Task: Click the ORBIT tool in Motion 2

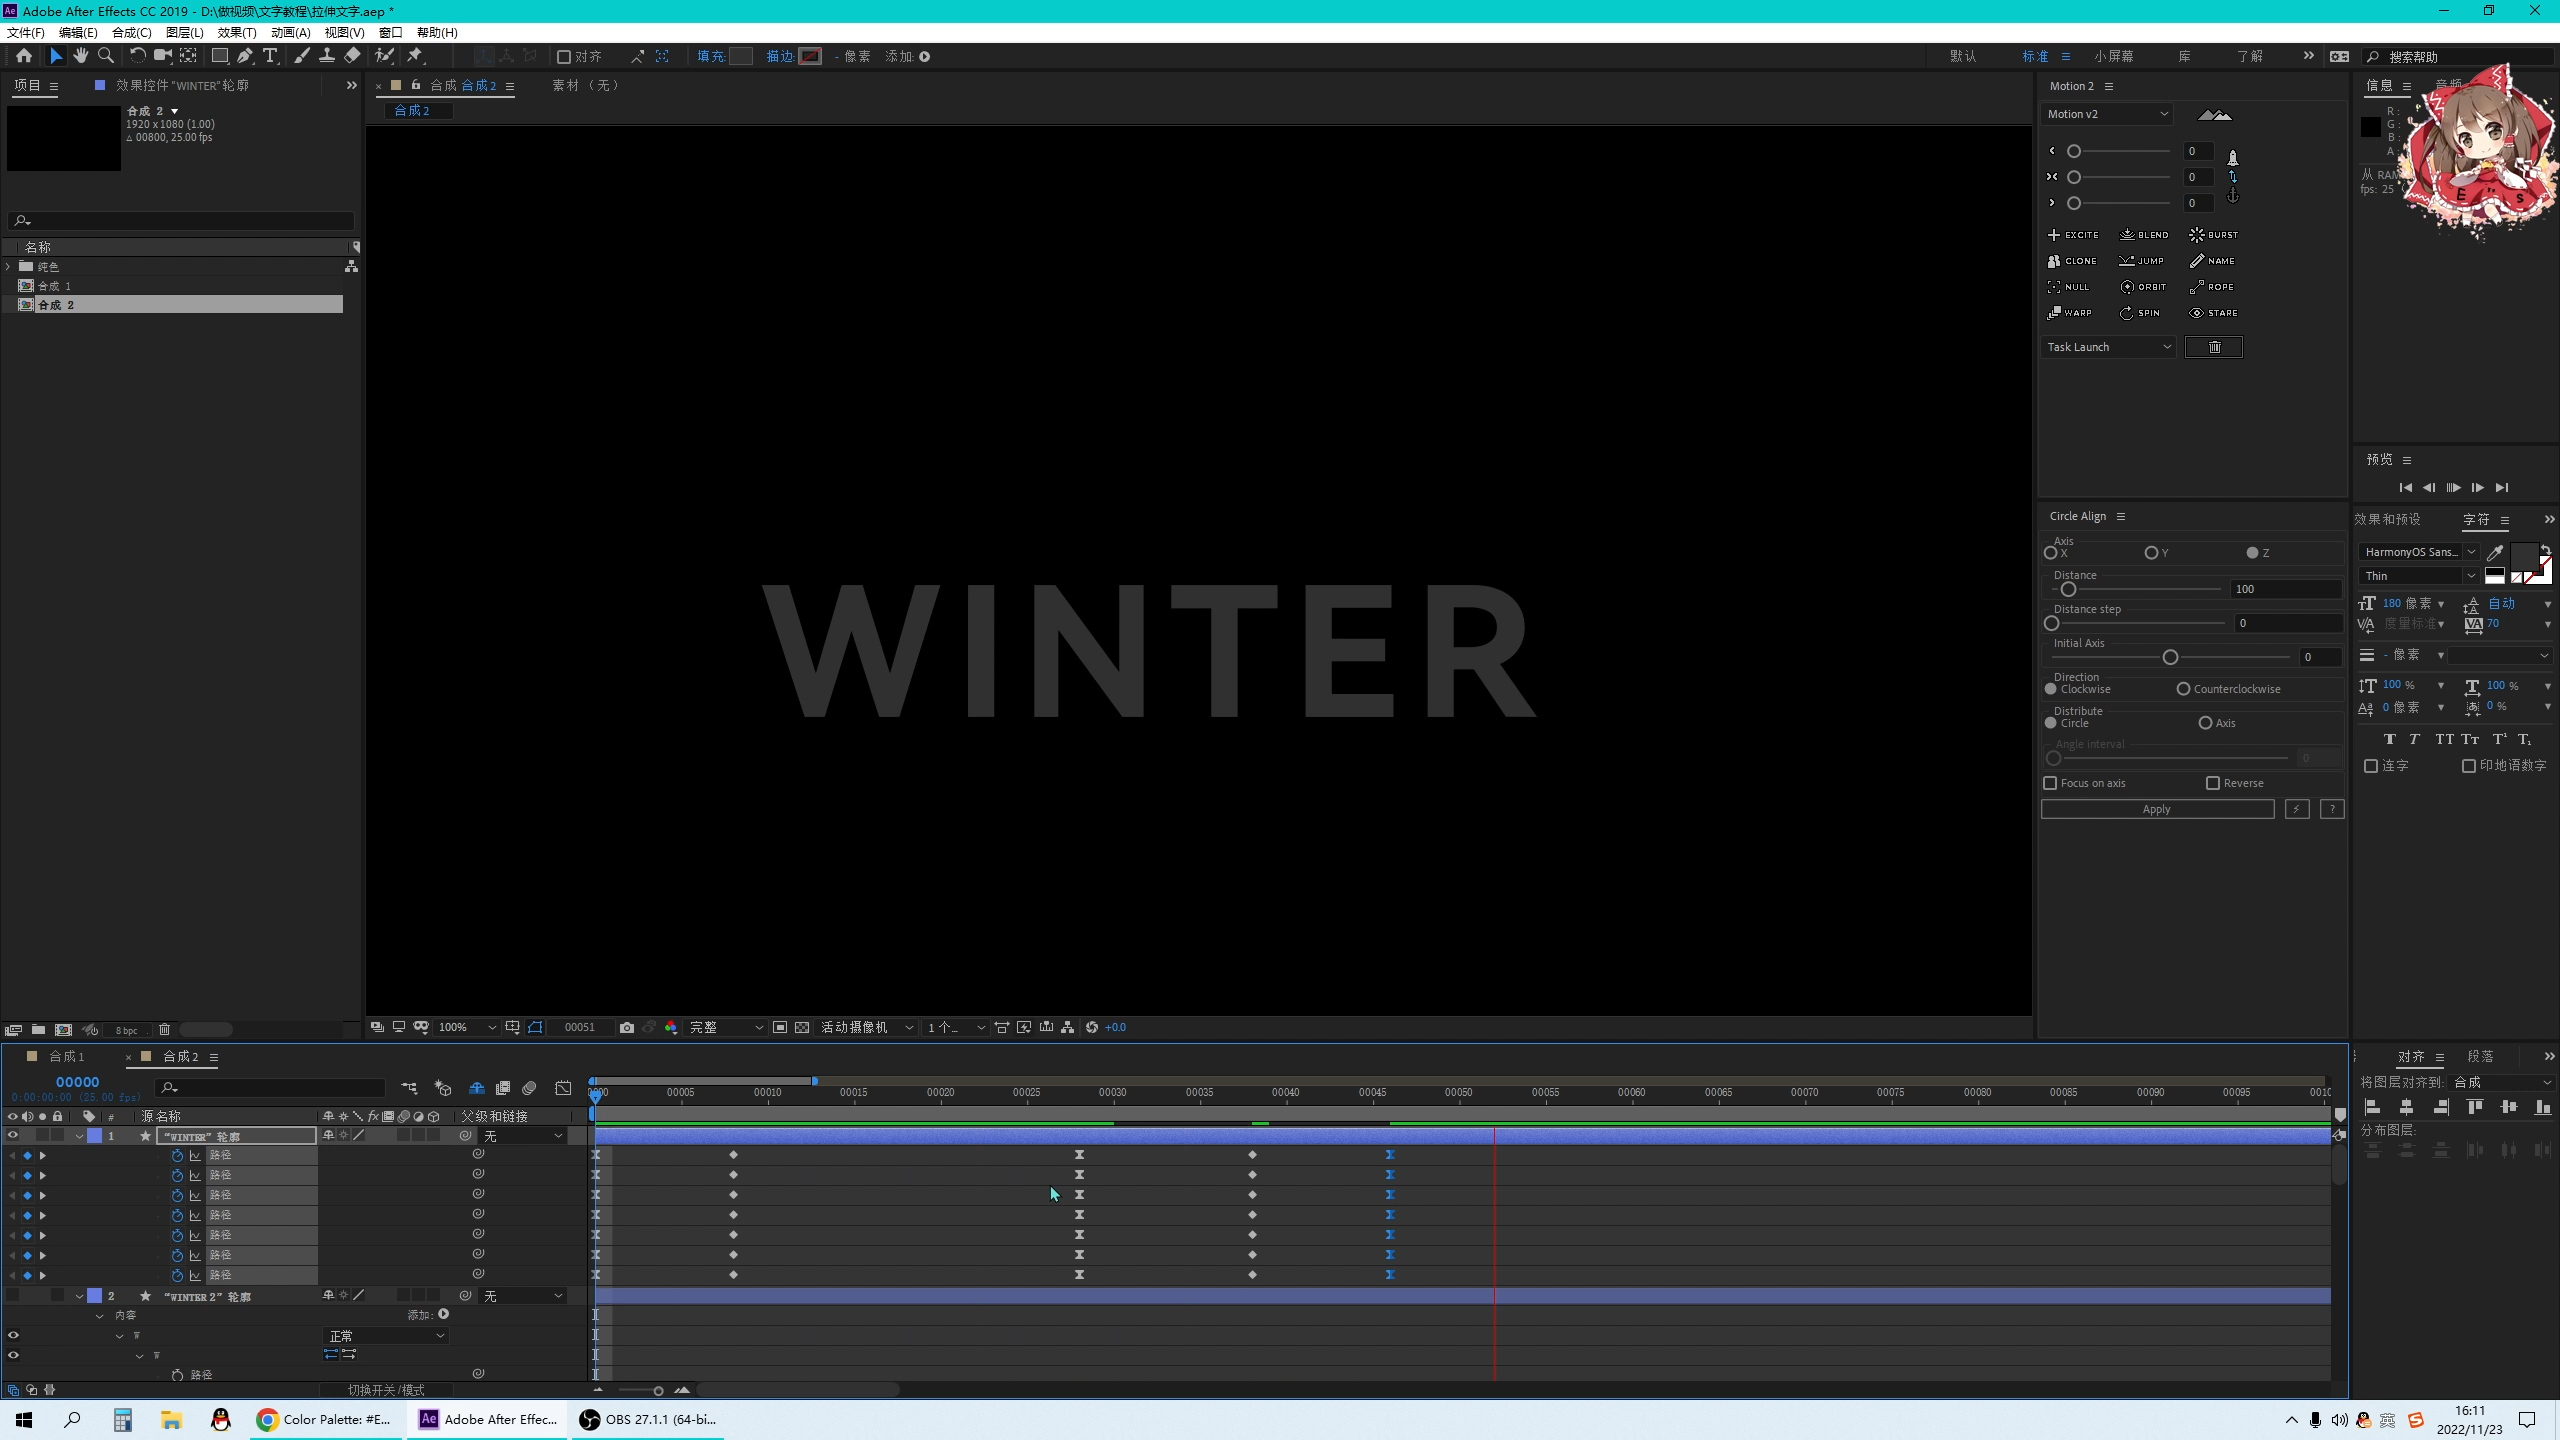Action: point(2143,287)
